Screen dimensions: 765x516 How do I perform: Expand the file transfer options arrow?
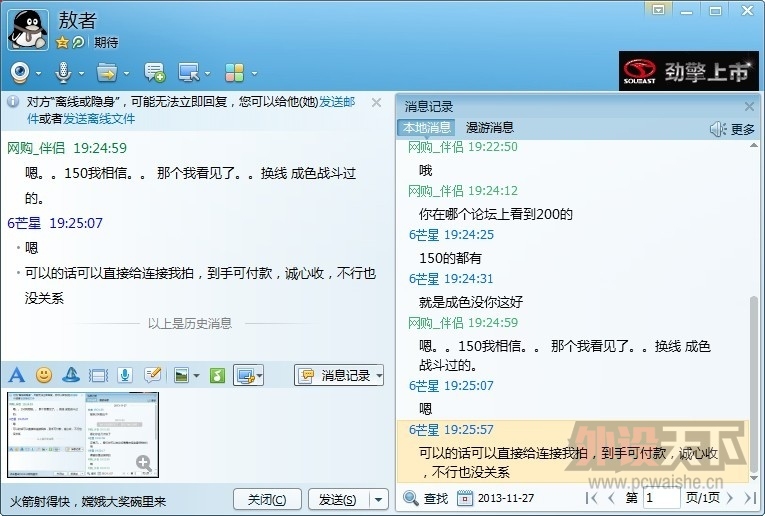click(x=126, y=74)
